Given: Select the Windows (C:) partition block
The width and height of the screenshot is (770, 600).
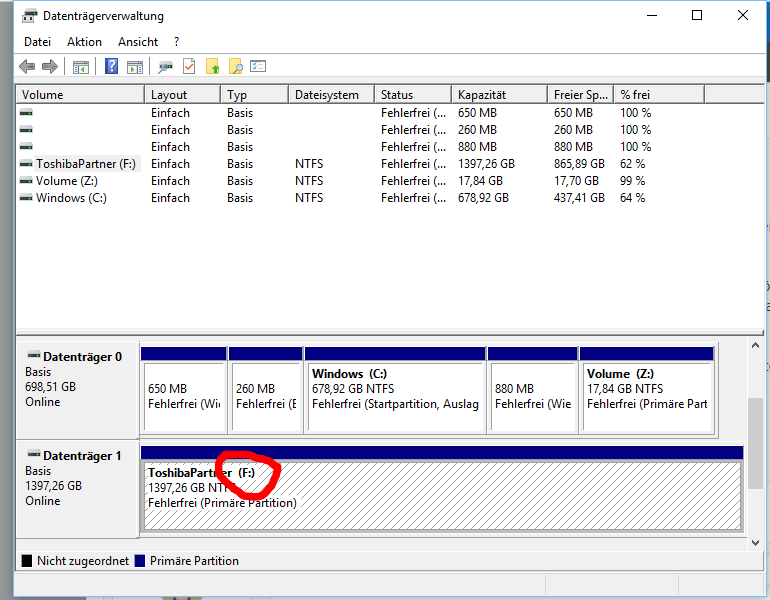Looking at the screenshot, I should 395,390.
